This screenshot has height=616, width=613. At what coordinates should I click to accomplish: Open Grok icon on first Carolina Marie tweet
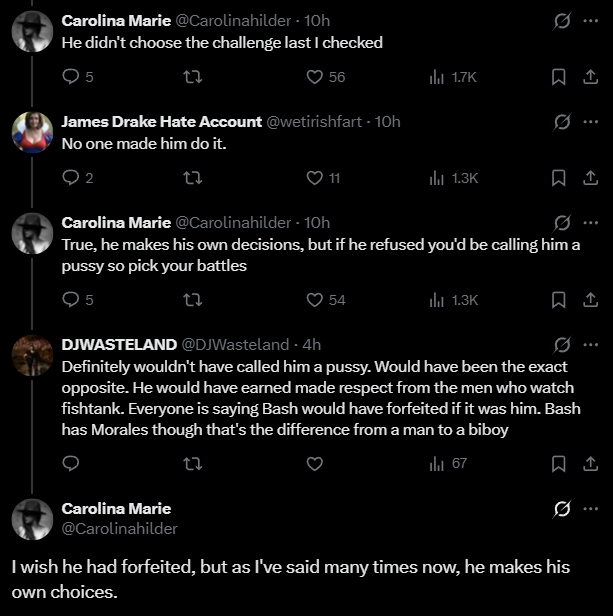pos(562,21)
